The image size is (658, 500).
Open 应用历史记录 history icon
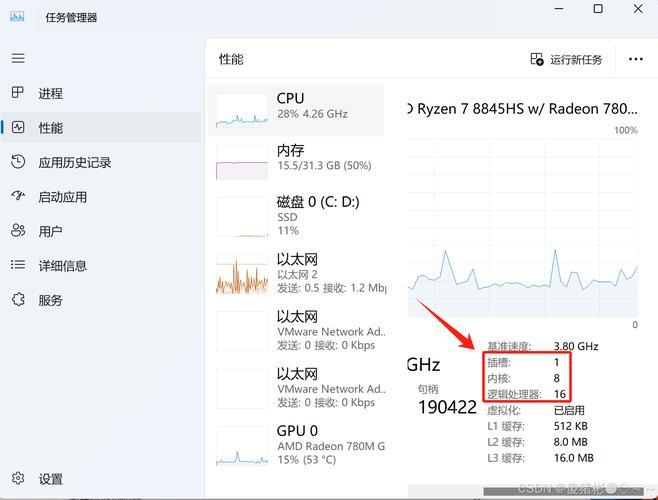(18, 162)
